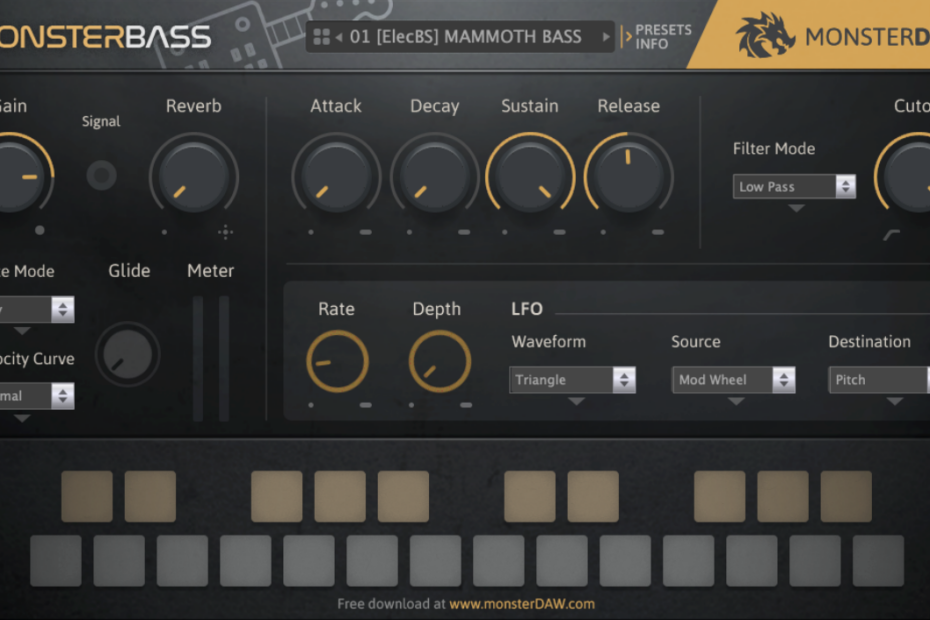Click the dash marker below the Depth knob
930x620 pixels.
point(466,405)
